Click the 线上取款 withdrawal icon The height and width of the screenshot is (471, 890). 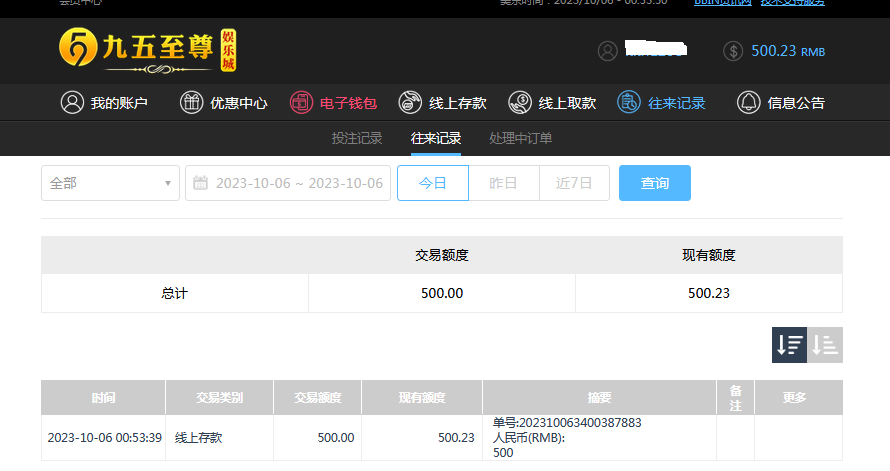[x=519, y=103]
